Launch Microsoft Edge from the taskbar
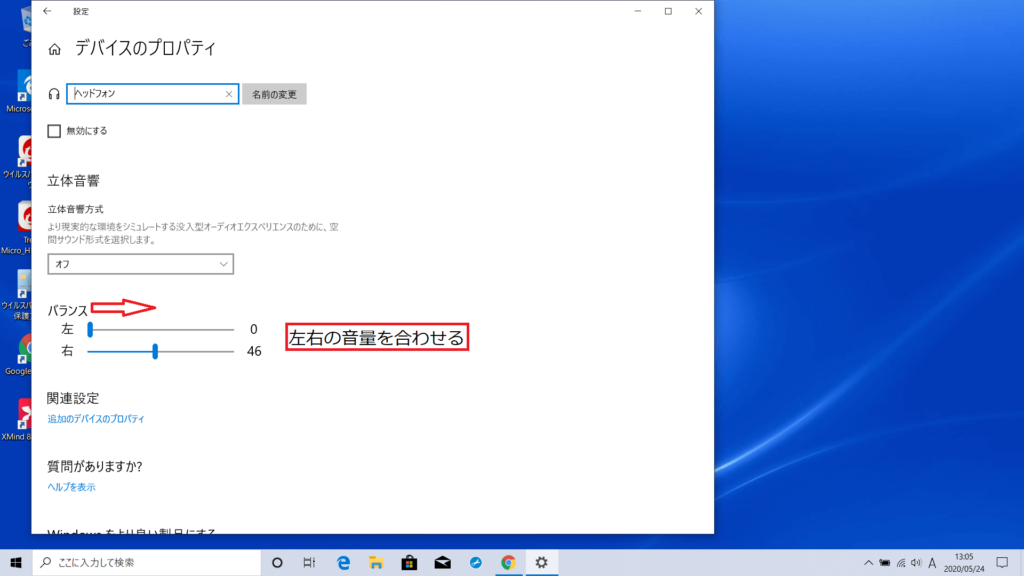The height and width of the screenshot is (576, 1024). [x=343, y=562]
